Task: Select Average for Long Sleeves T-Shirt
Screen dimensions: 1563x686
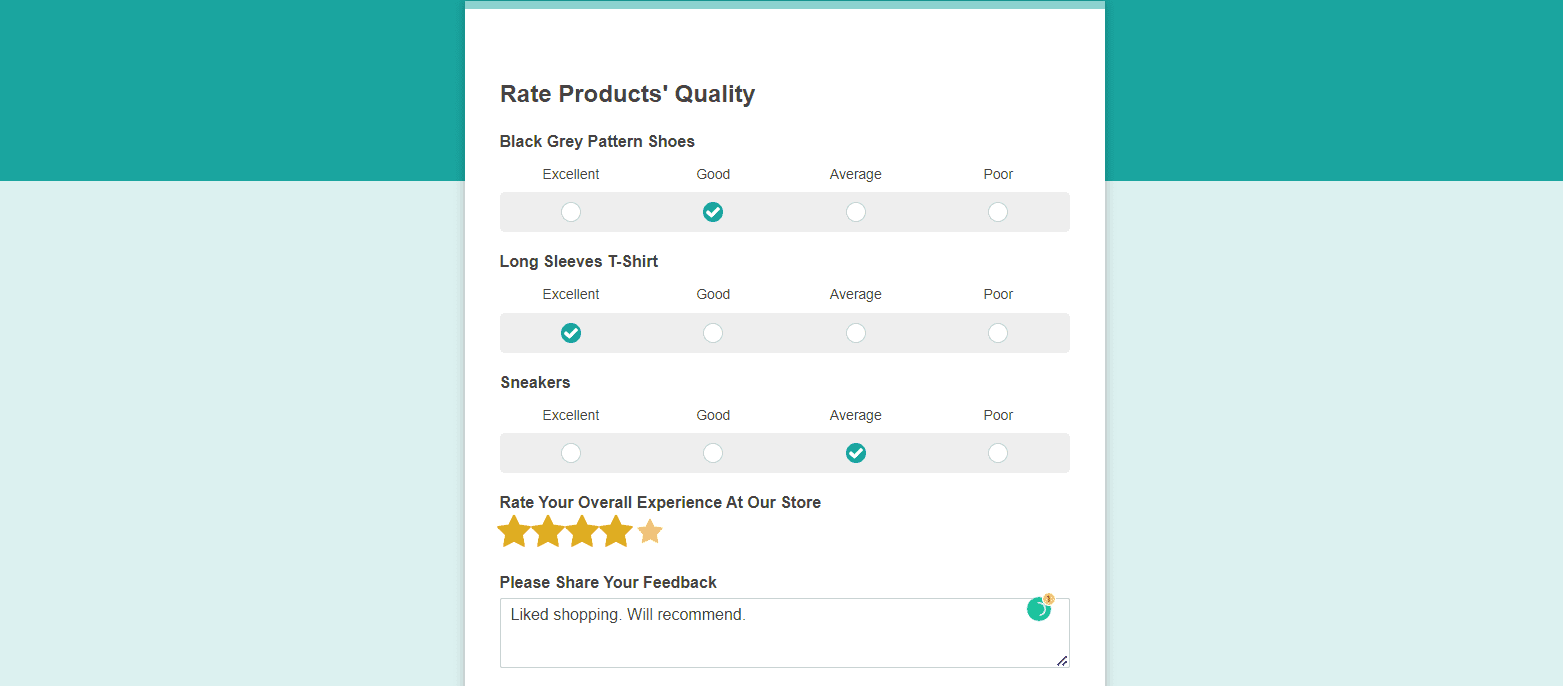Action: pyautogui.click(x=856, y=333)
